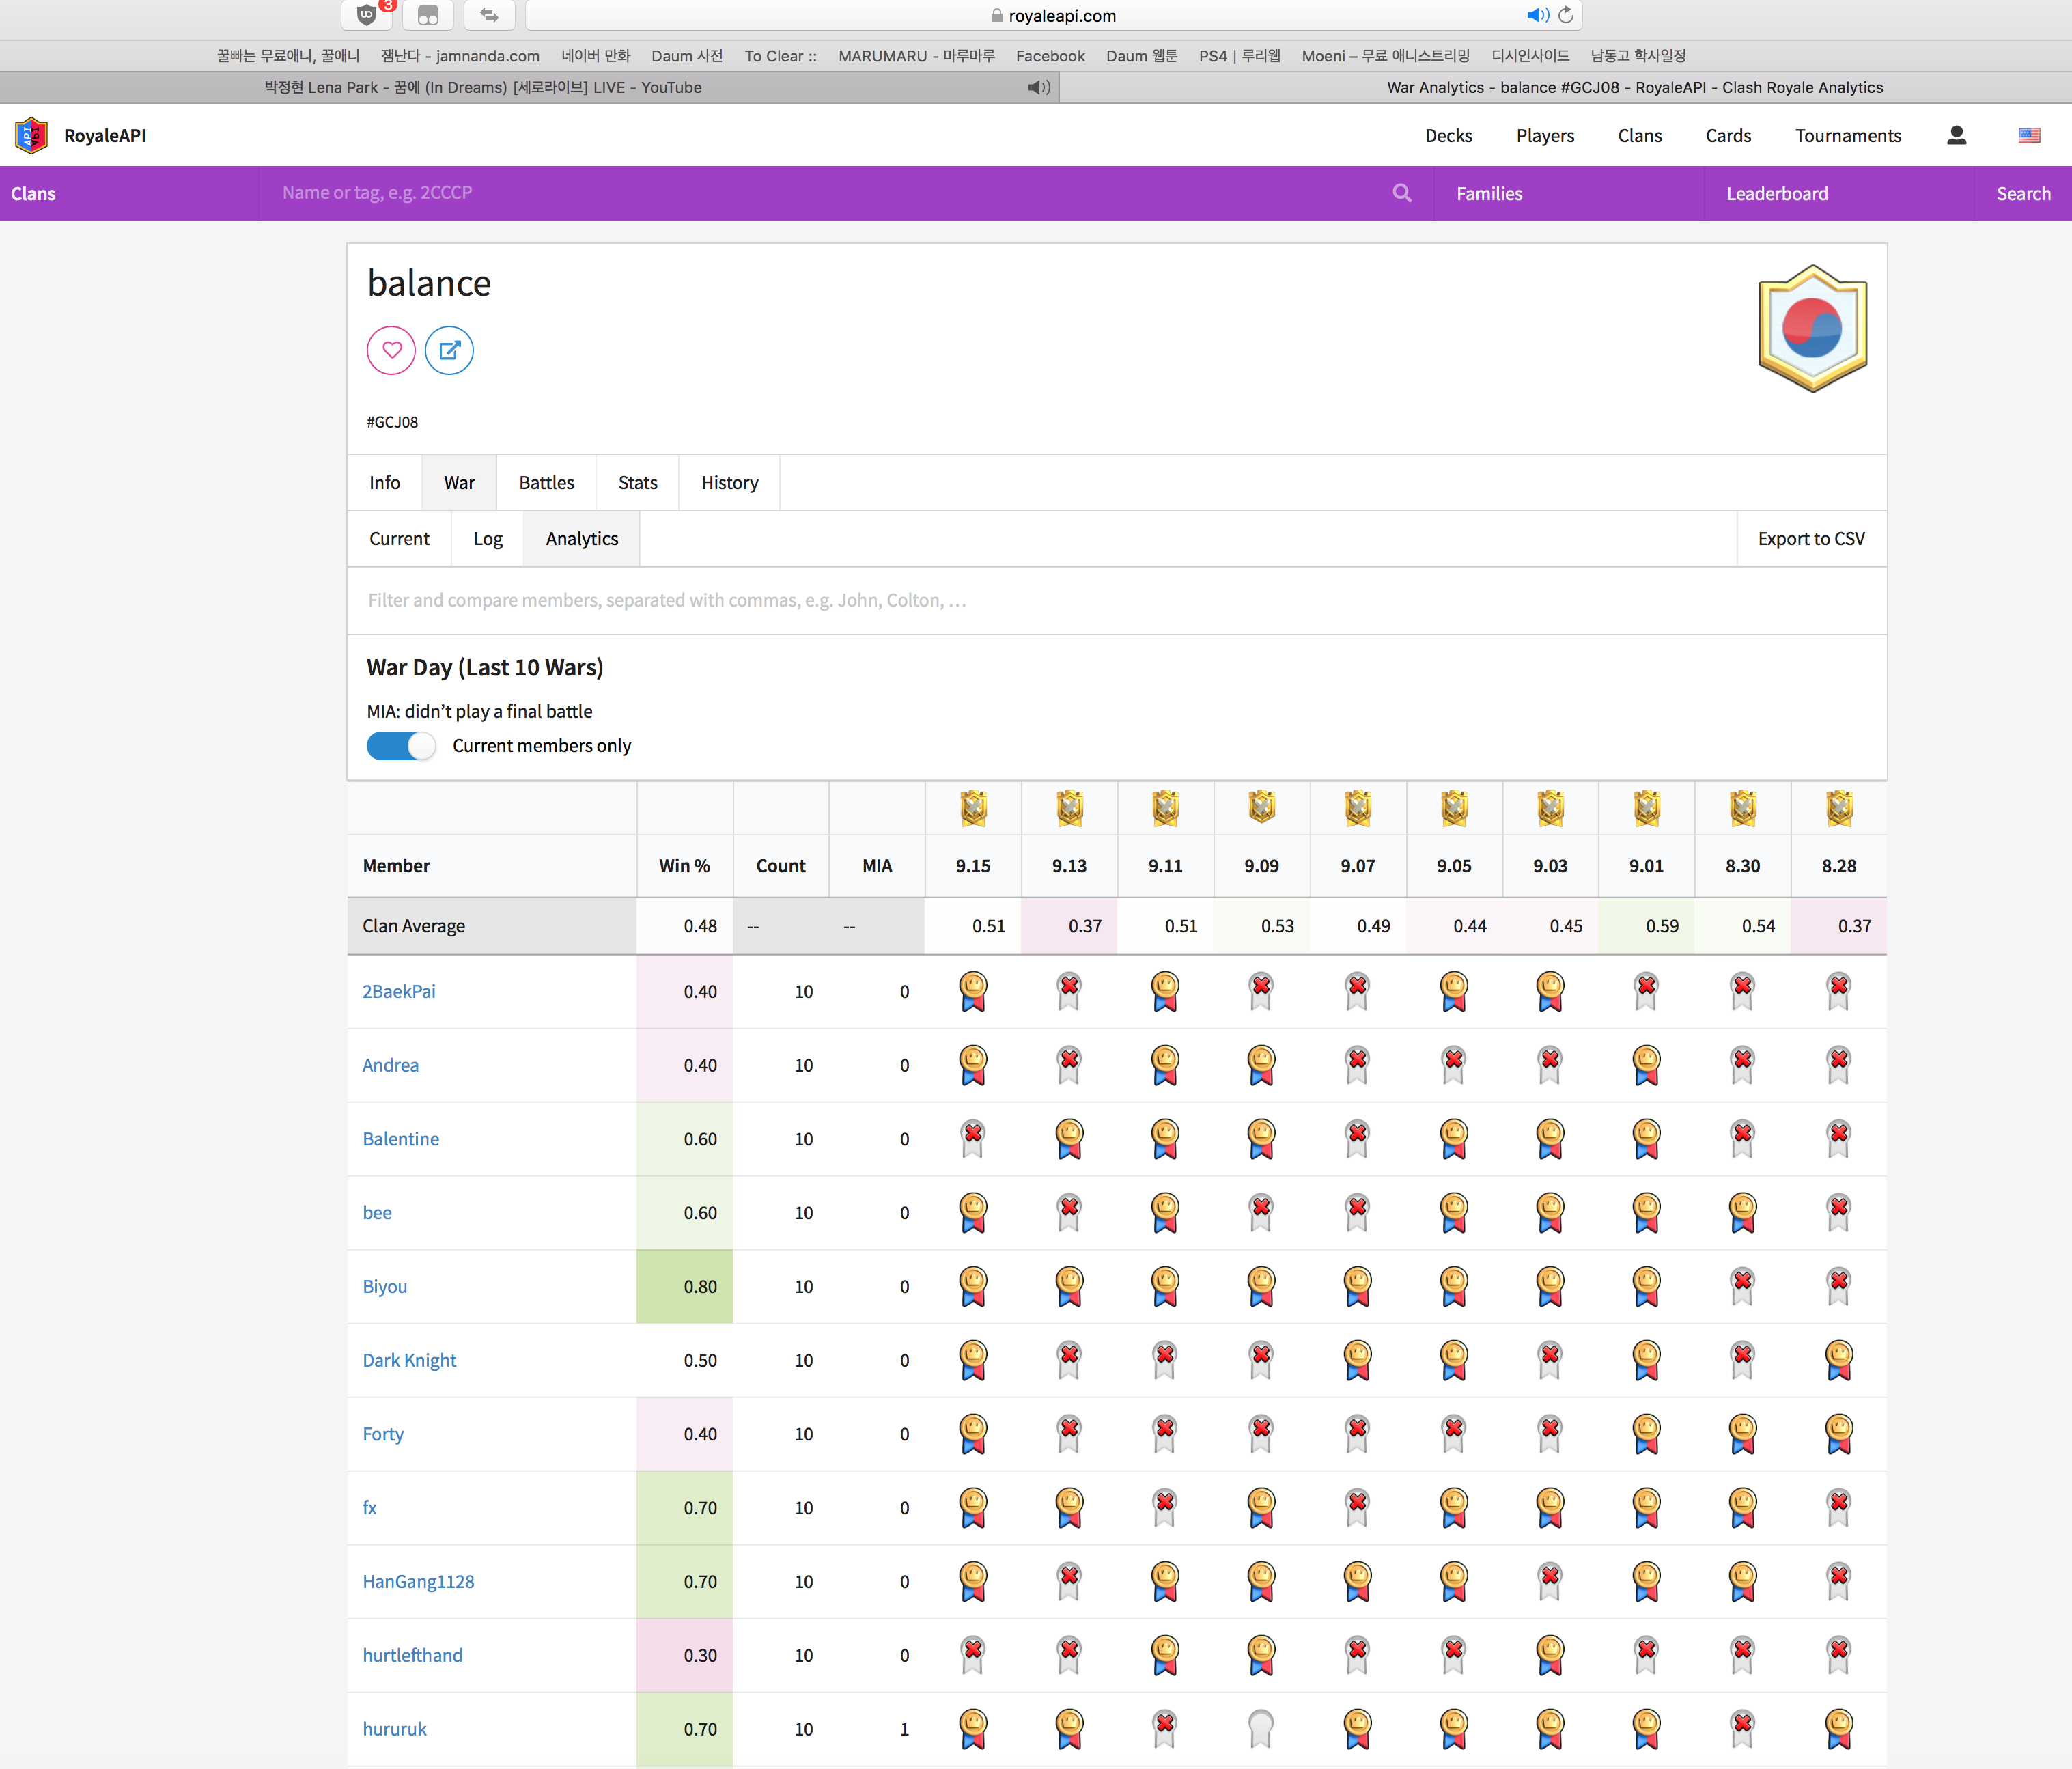Click the filter and compare members field
Viewport: 2072px width, 1769px height.
click(x=1115, y=600)
